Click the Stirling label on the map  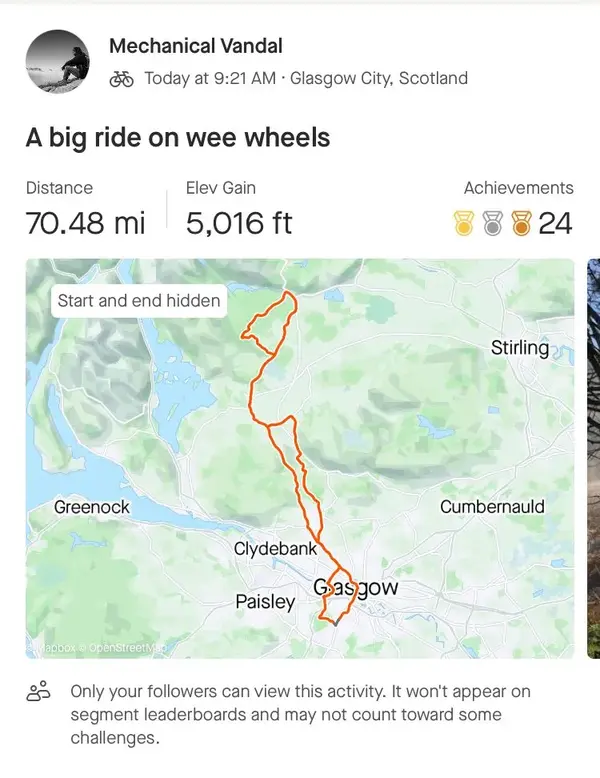pyautogui.click(x=520, y=347)
